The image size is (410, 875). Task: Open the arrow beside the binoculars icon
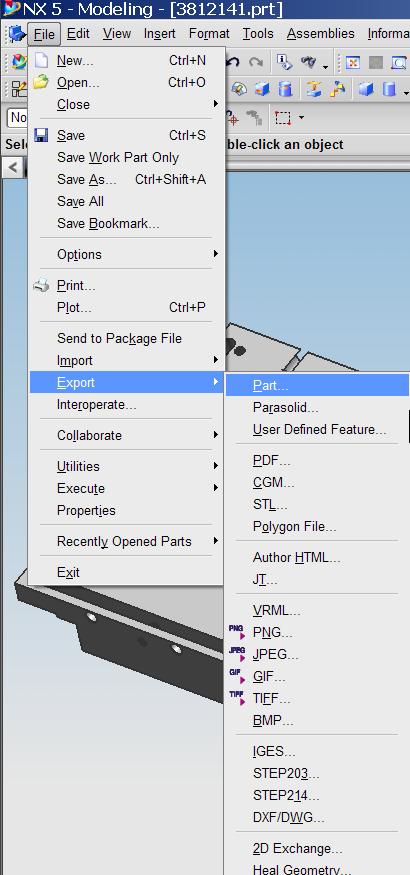(x=325, y=67)
